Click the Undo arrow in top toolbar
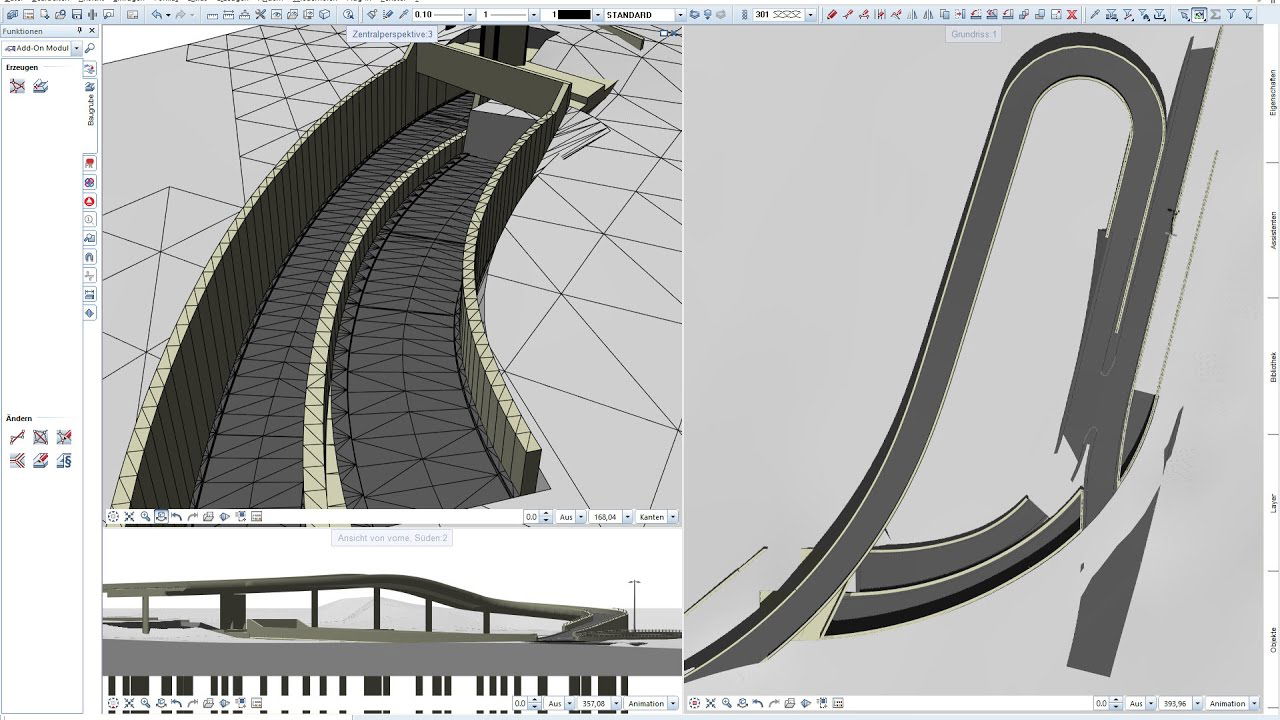 pyautogui.click(x=157, y=15)
